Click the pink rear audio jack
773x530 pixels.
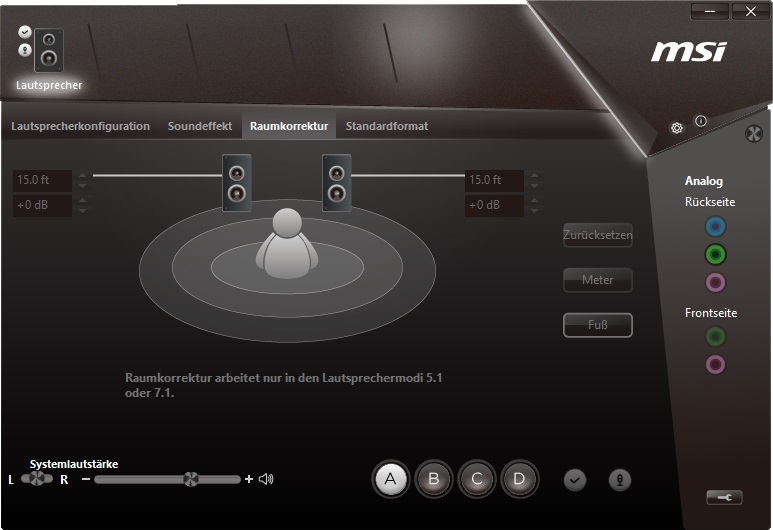[715, 283]
